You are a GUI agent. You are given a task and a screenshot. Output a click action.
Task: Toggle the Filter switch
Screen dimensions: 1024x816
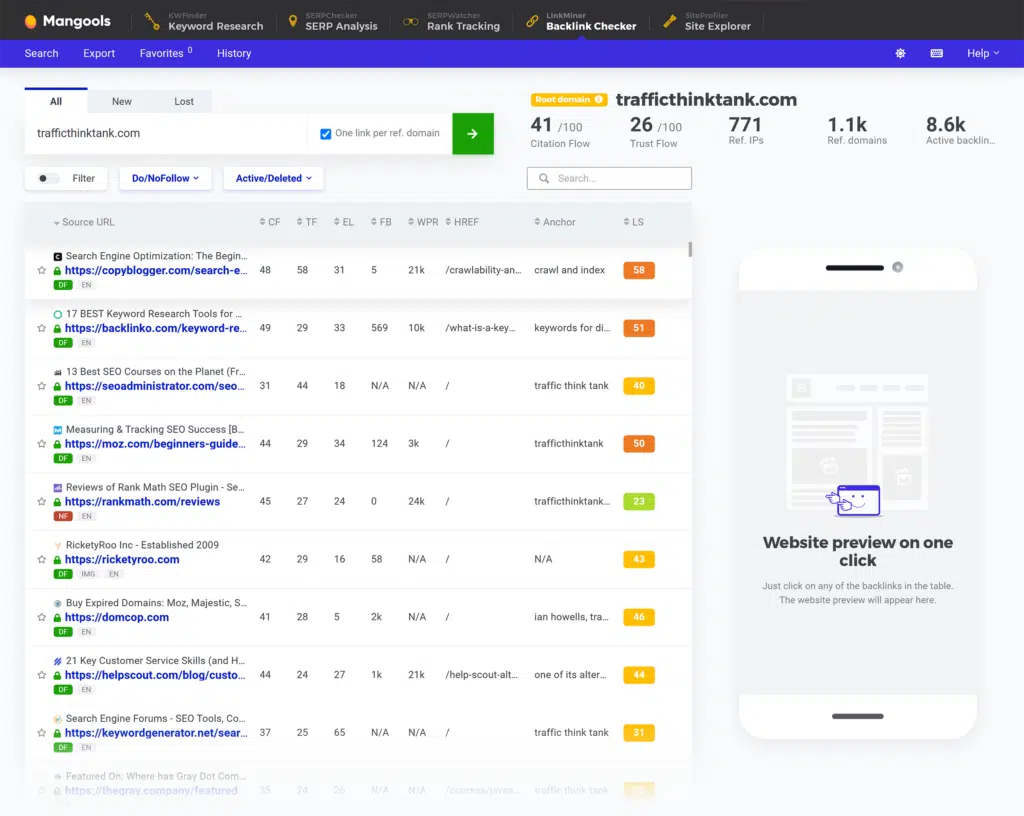point(47,179)
